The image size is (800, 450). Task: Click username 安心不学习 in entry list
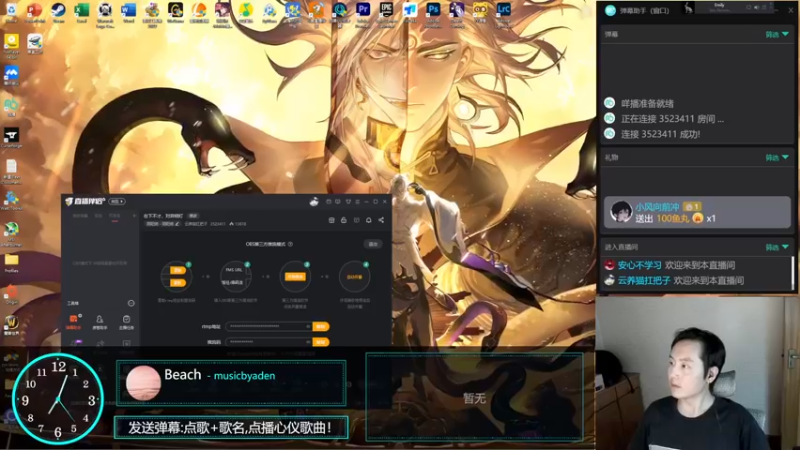(x=640, y=265)
